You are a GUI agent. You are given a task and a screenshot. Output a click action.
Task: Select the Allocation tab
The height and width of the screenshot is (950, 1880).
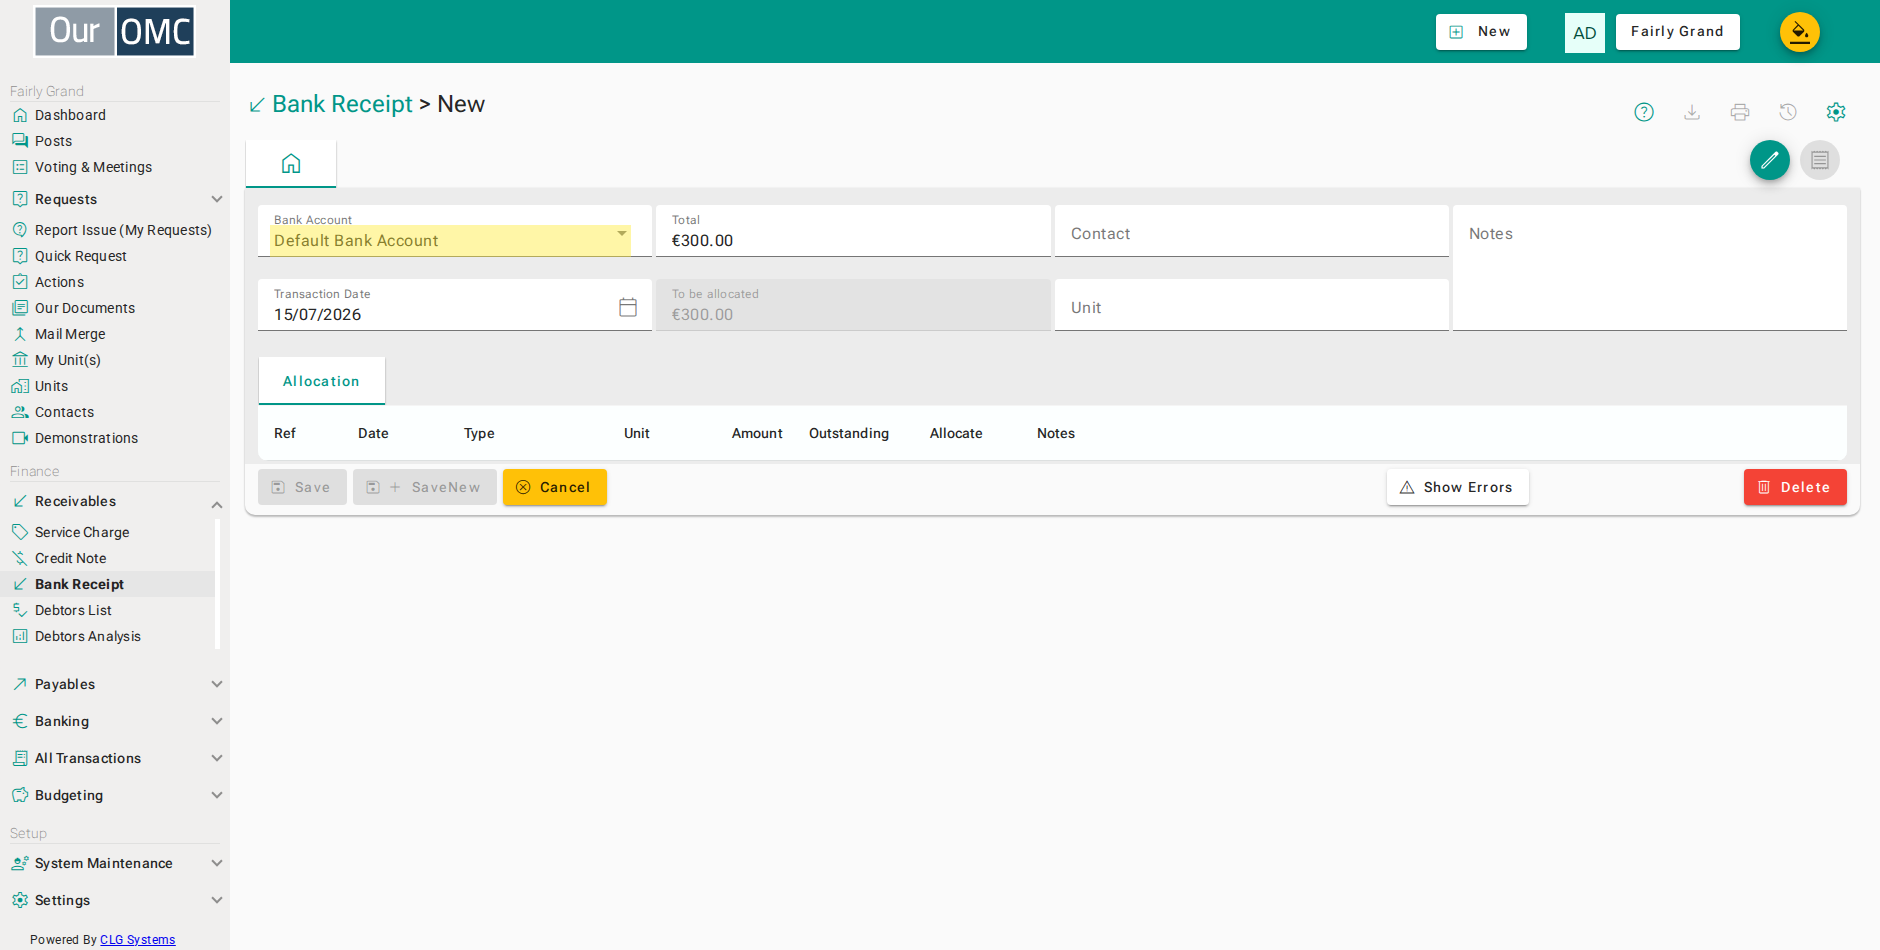click(321, 381)
